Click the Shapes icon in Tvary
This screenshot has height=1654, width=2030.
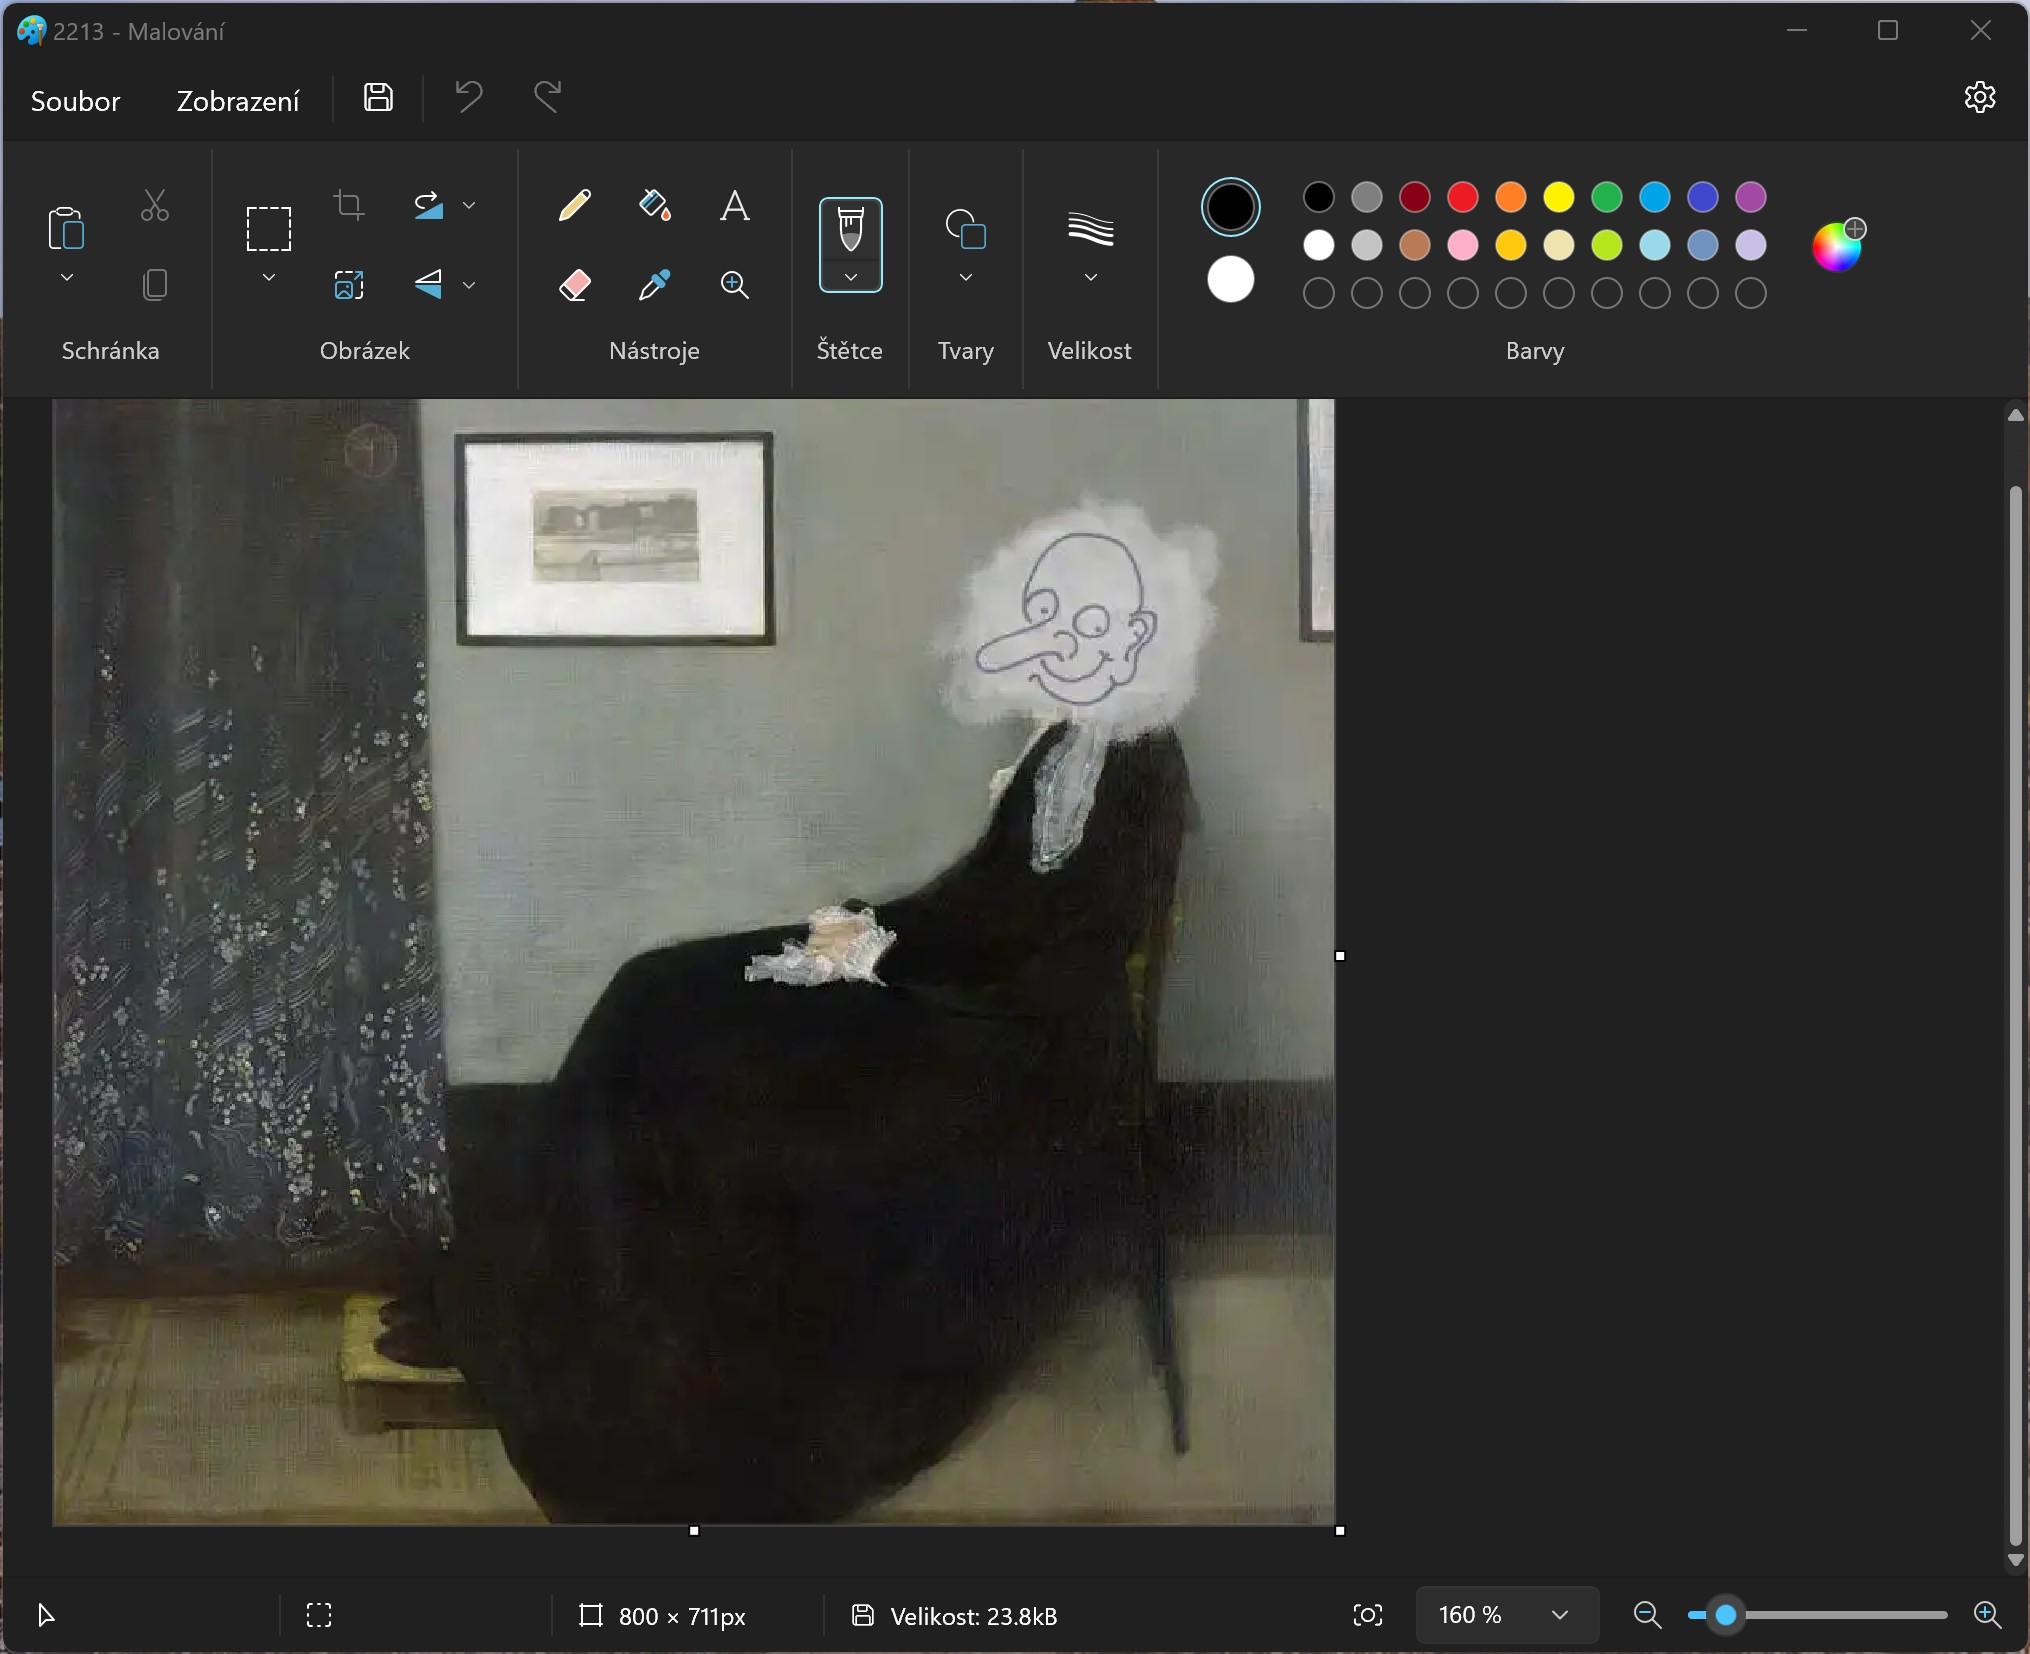[x=966, y=229]
